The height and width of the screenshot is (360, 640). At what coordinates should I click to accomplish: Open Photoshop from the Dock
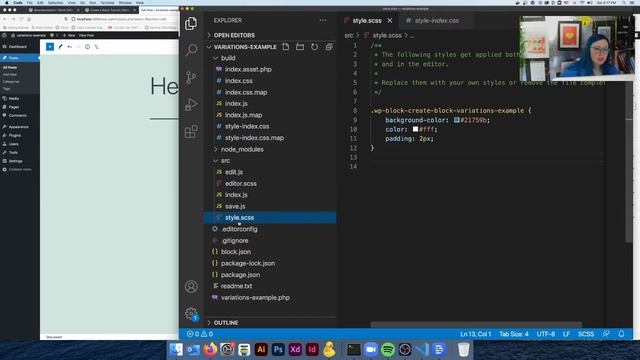tap(278, 349)
